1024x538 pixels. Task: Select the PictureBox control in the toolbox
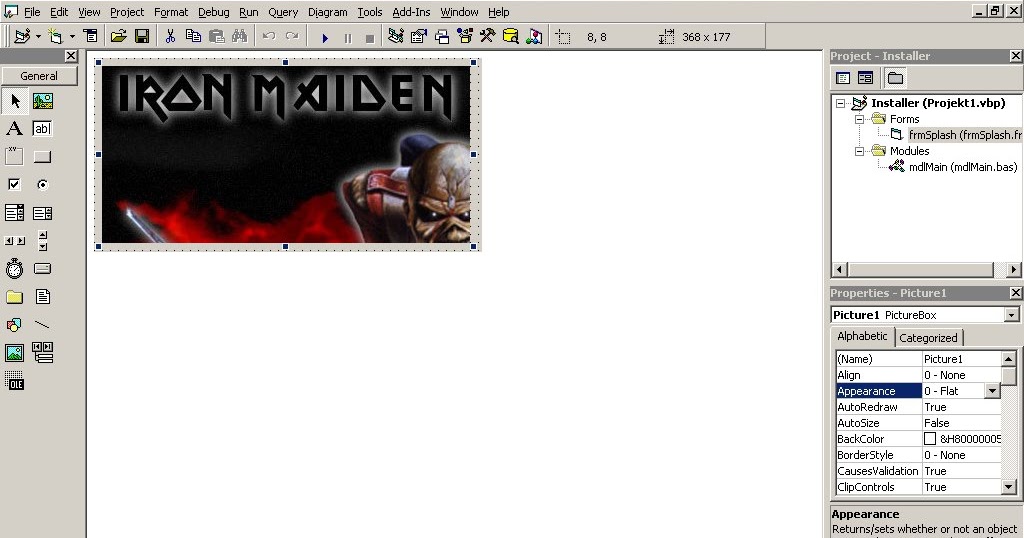pyautogui.click(x=42, y=101)
